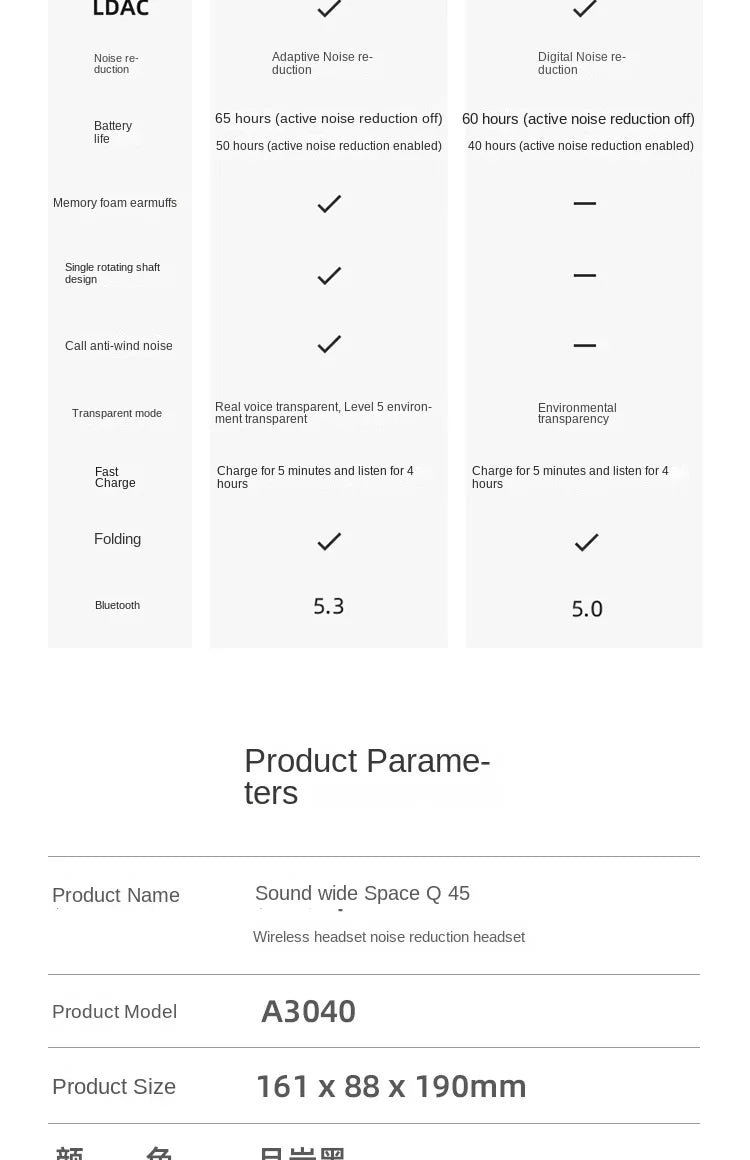The height and width of the screenshot is (1160, 750).
Task: Click the Digital Noise reduction text
Action: pos(582,64)
